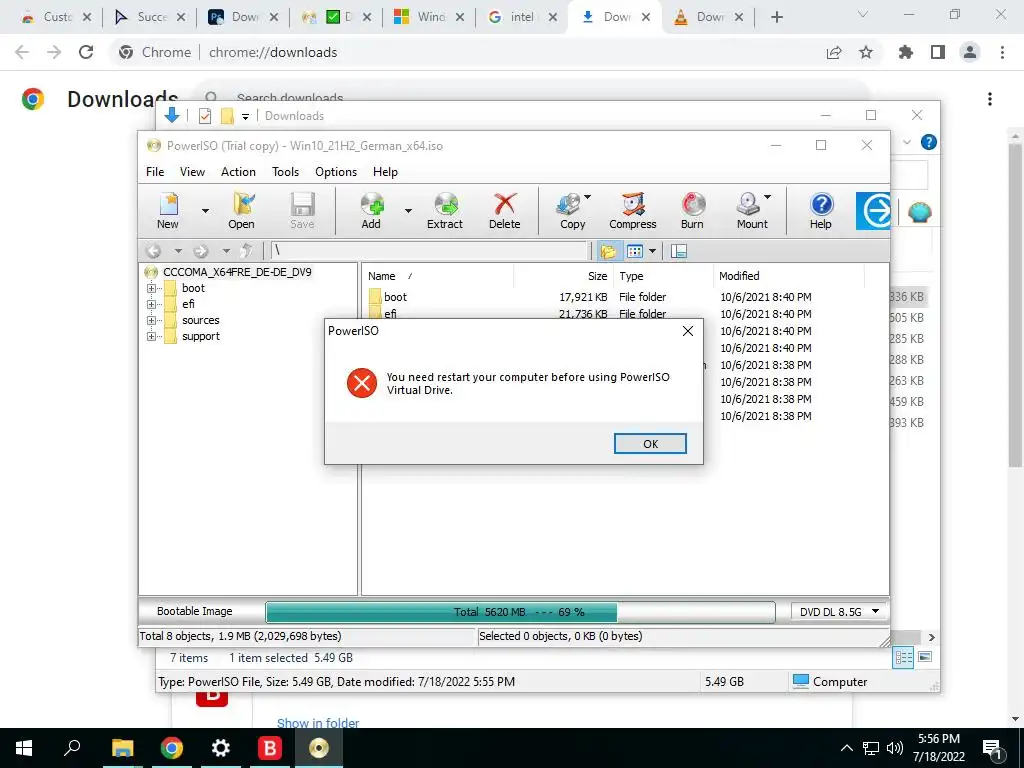The image size is (1024, 768).
Task: Open the Action menu in PowerISO
Action: pos(238,172)
